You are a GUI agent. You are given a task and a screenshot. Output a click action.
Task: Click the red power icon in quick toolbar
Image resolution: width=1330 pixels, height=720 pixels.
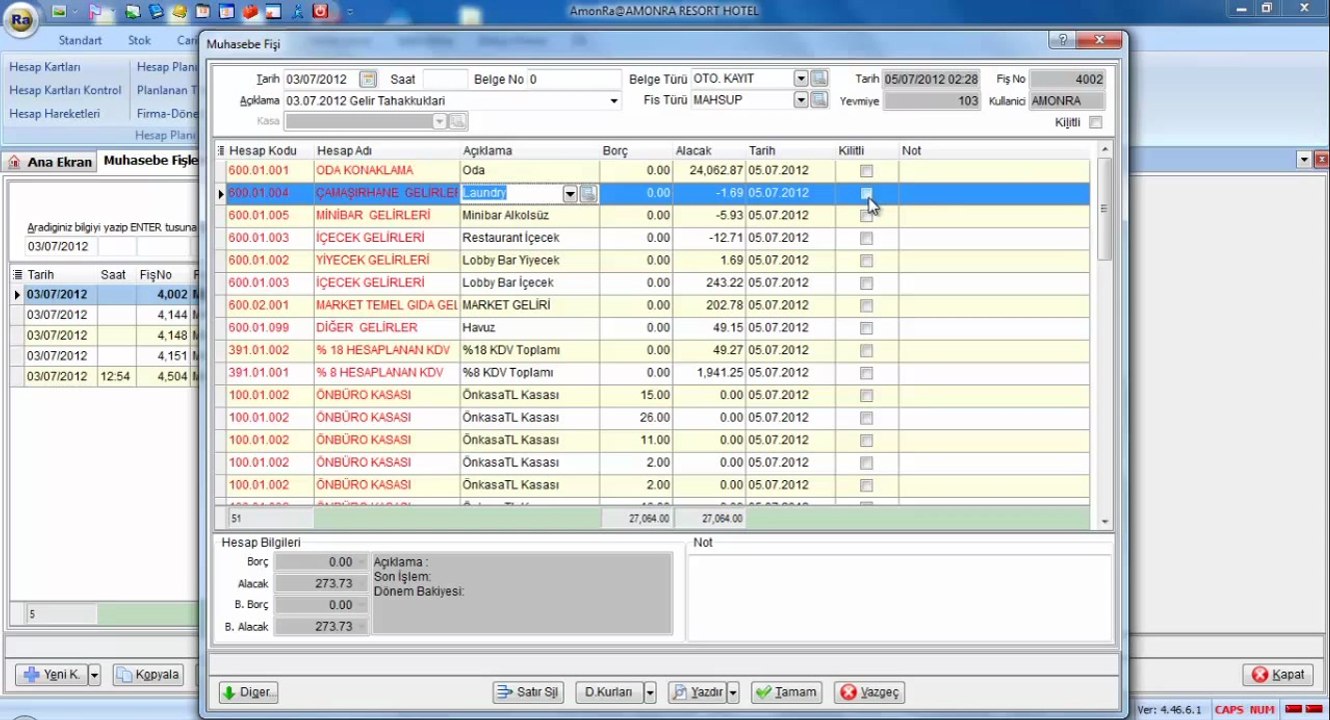320,12
